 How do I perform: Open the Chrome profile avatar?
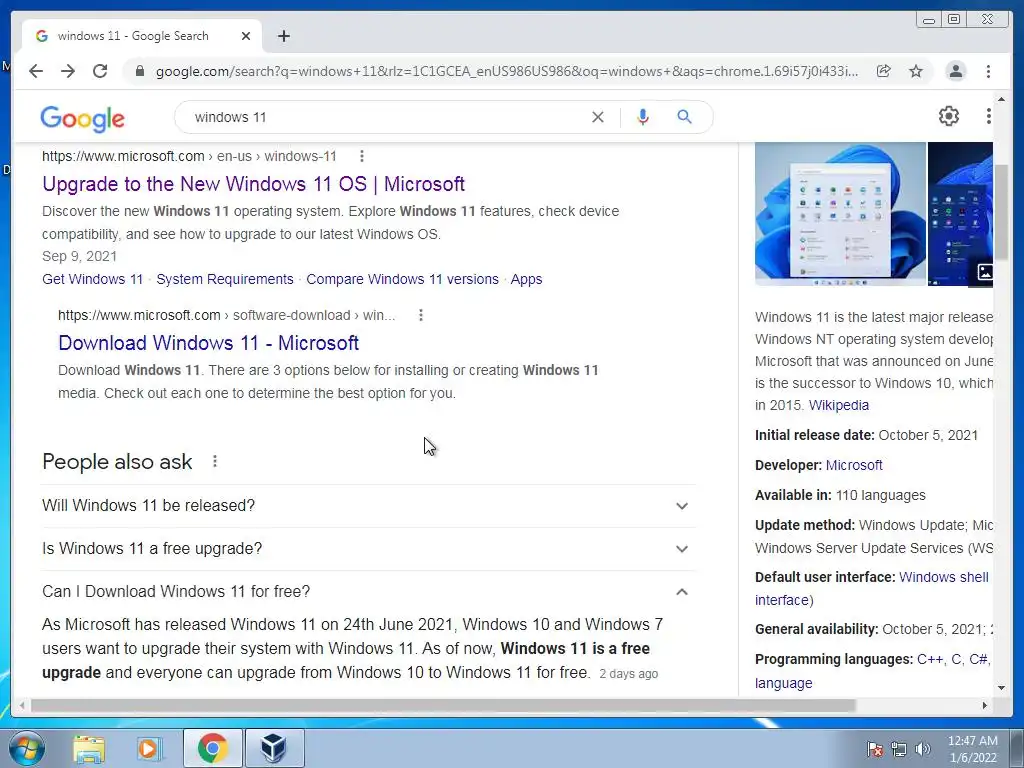click(955, 71)
